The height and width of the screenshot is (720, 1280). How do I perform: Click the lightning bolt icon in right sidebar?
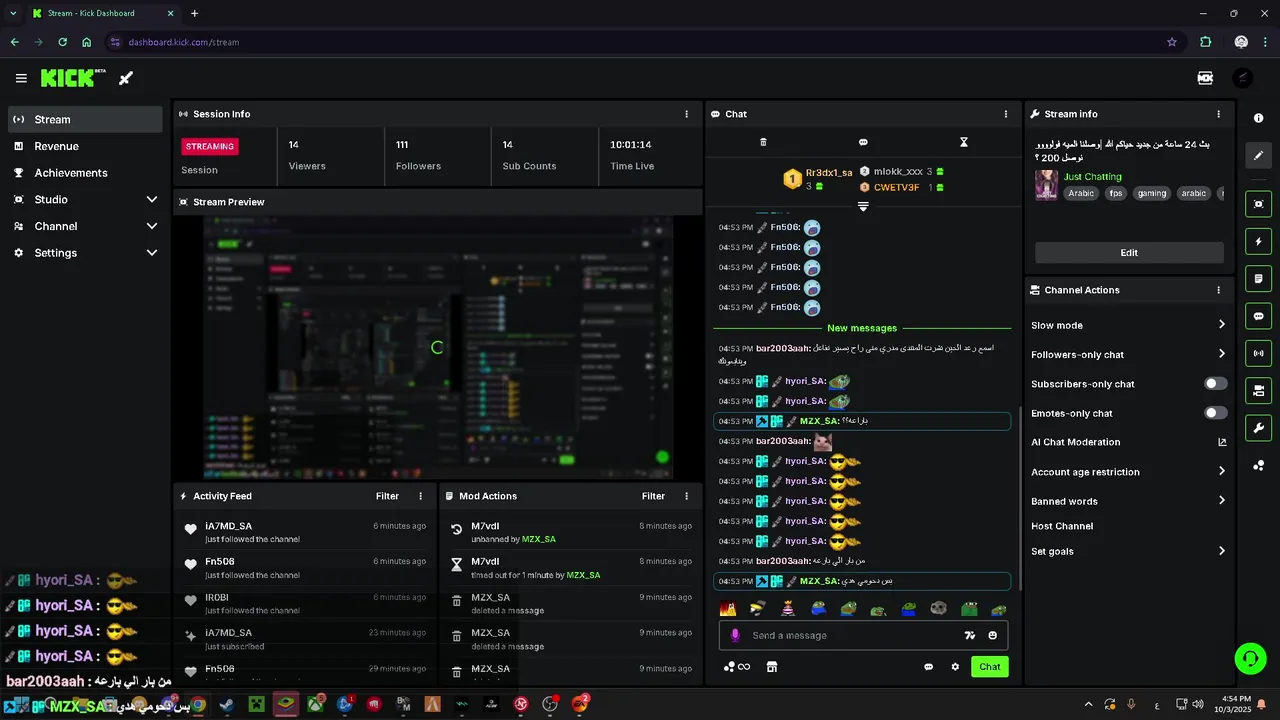[x=1258, y=241]
